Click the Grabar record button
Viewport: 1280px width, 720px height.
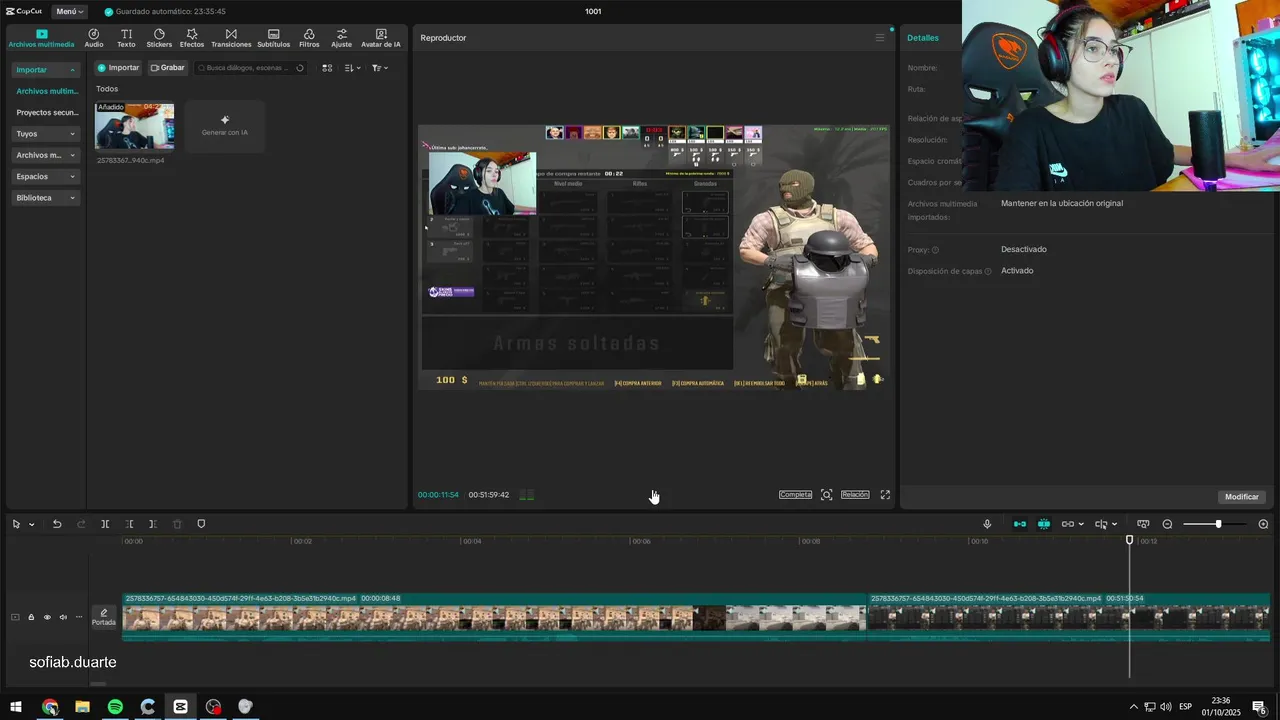coord(167,68)
